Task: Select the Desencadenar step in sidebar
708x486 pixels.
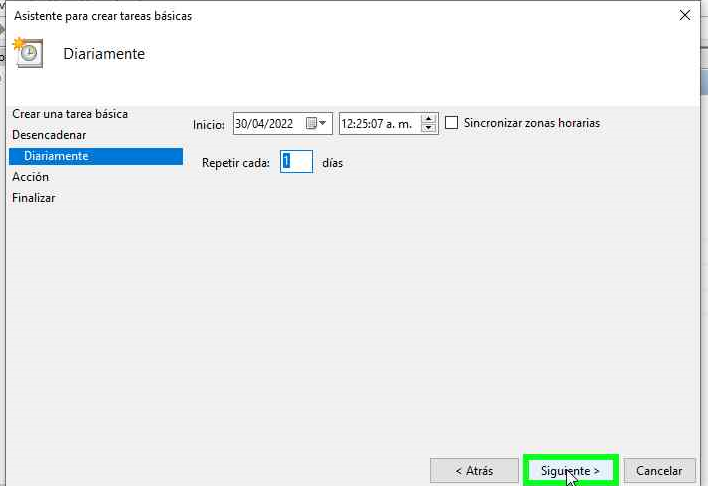Action: pyautogui.click(x=49, y=135)
